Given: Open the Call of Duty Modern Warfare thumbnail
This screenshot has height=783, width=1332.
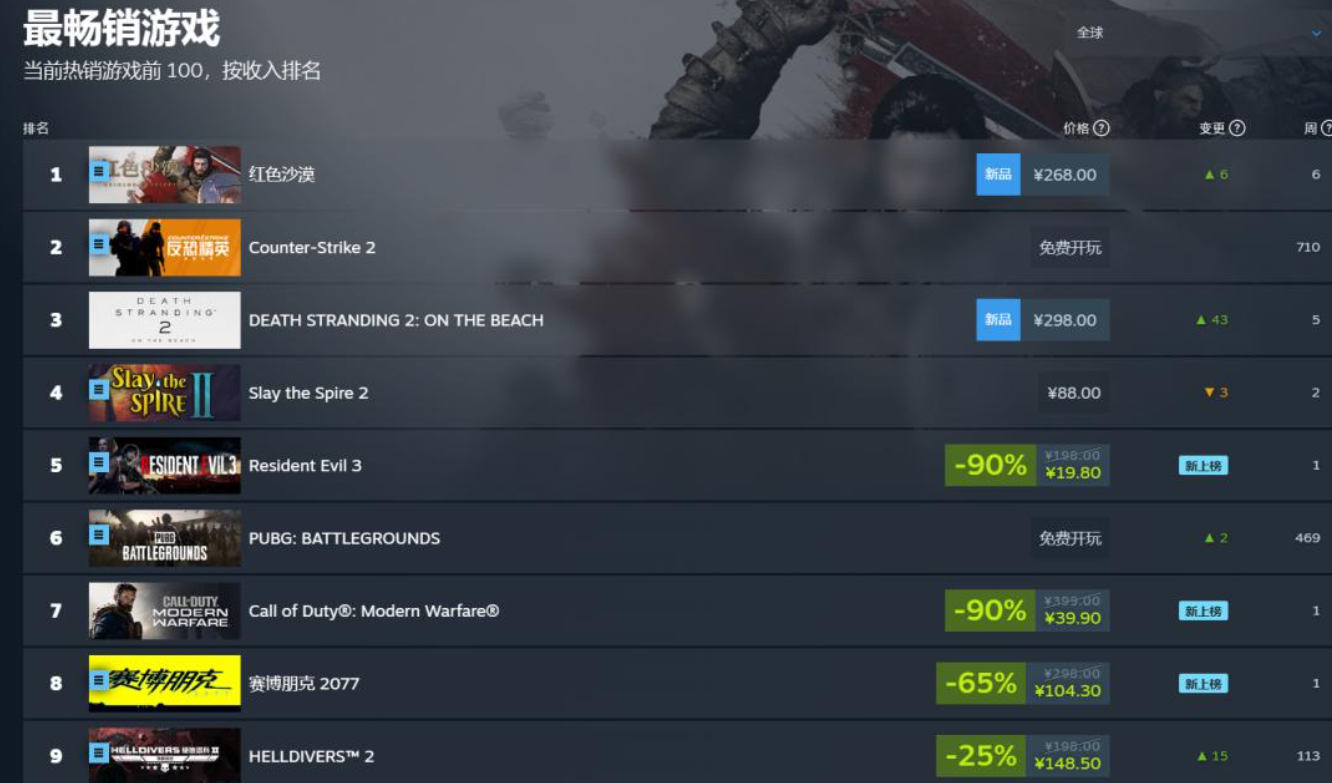Looking at the screenshot, I should 165,611.
